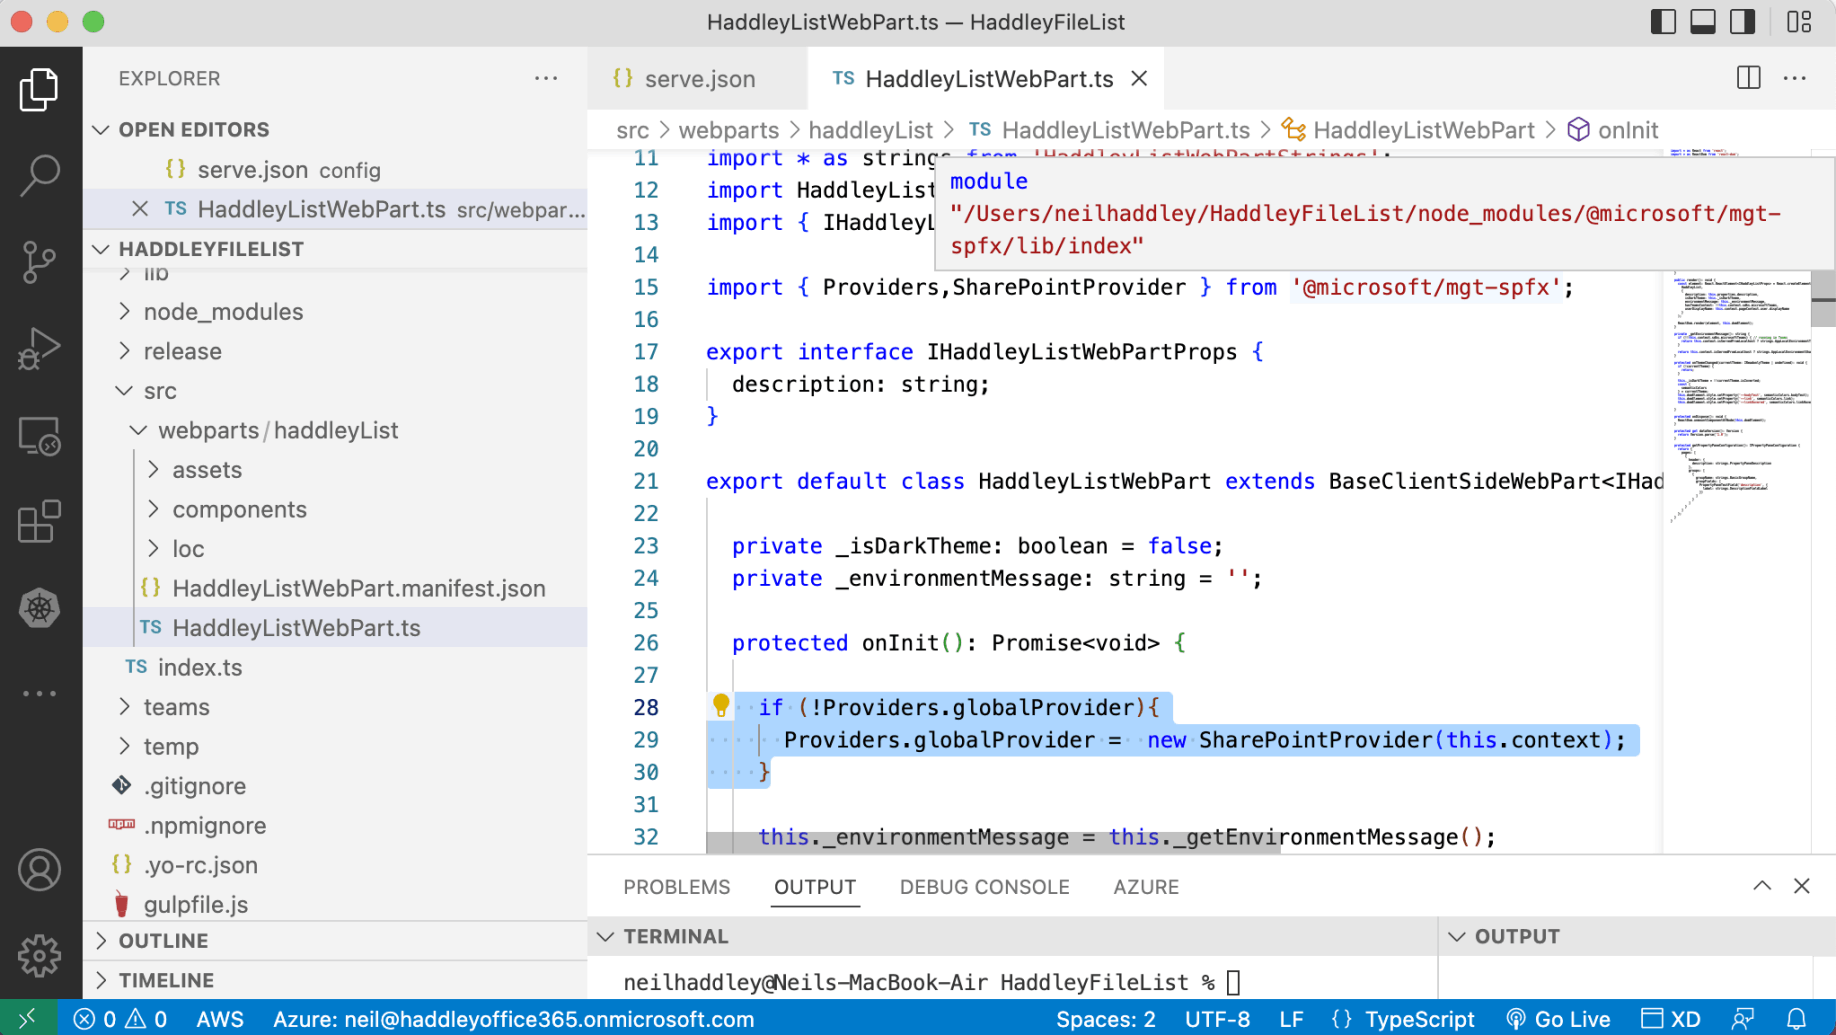The height and width of the screenshot is (1035, 1836).
Task: Open index.ts in the file explorer
Action: pyautogui.click(x=200, y=667)
